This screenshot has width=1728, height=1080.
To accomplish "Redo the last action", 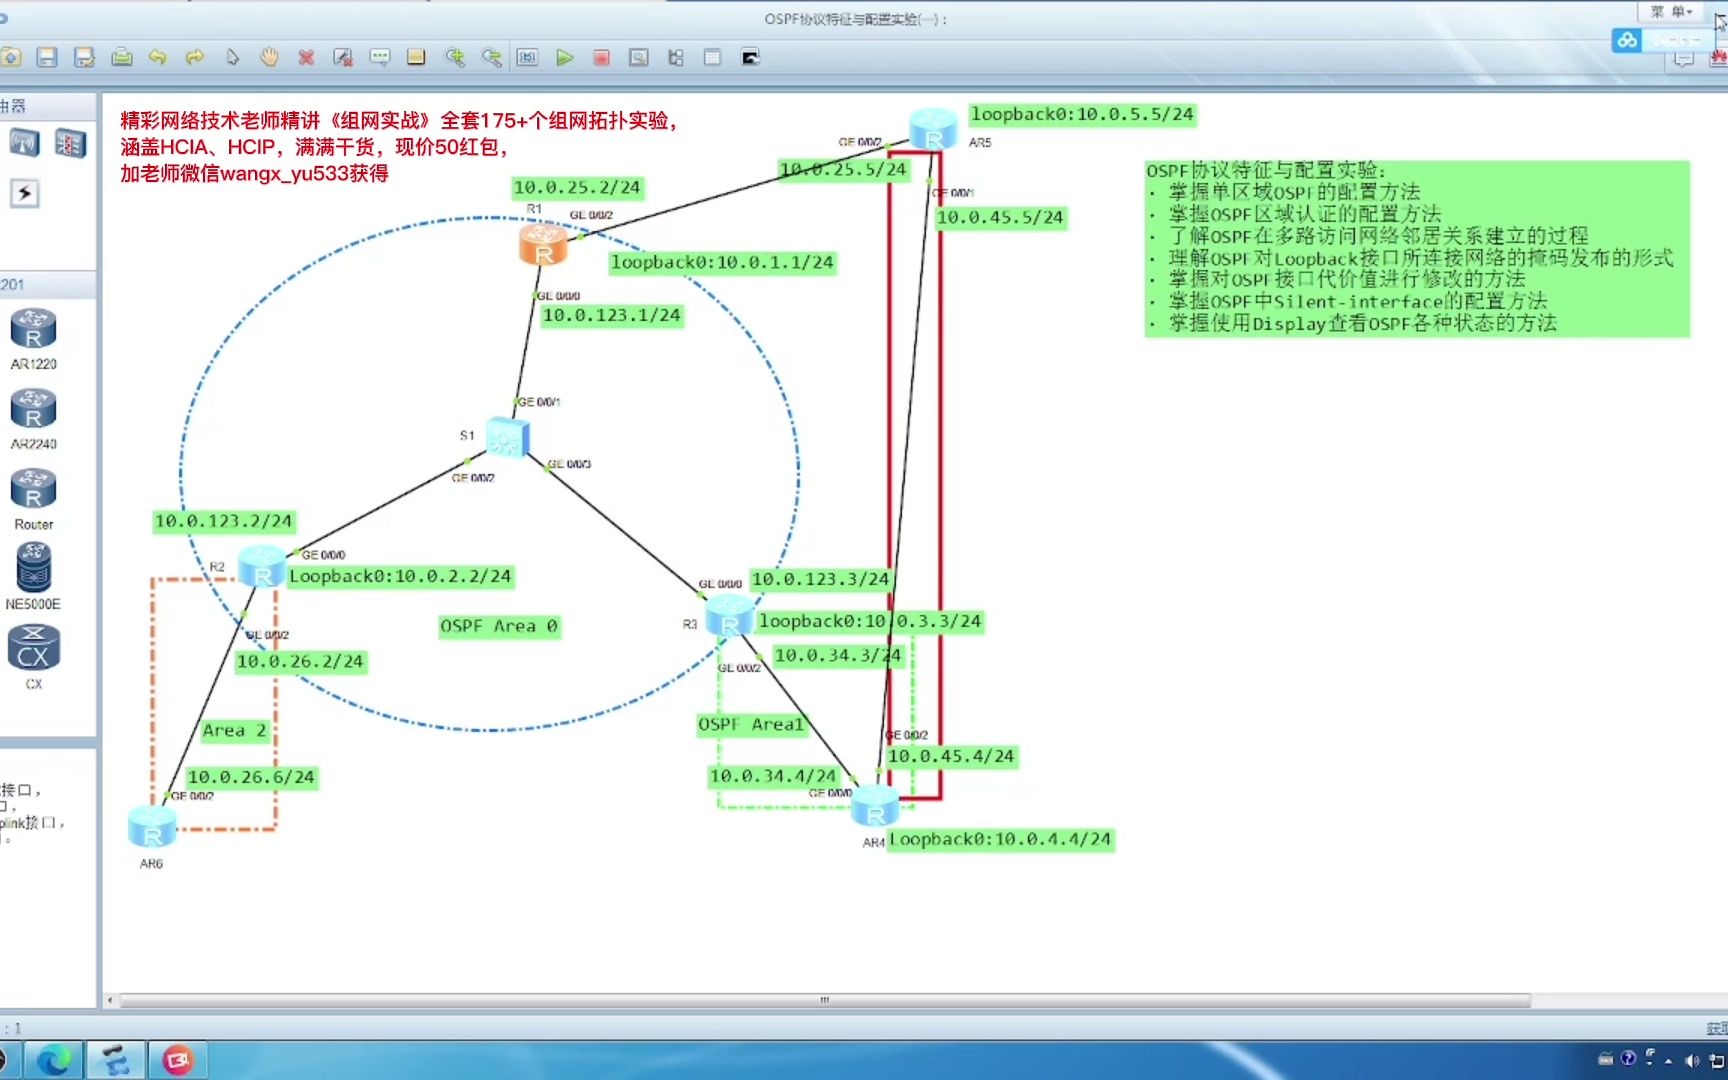I will click(194, 58).
